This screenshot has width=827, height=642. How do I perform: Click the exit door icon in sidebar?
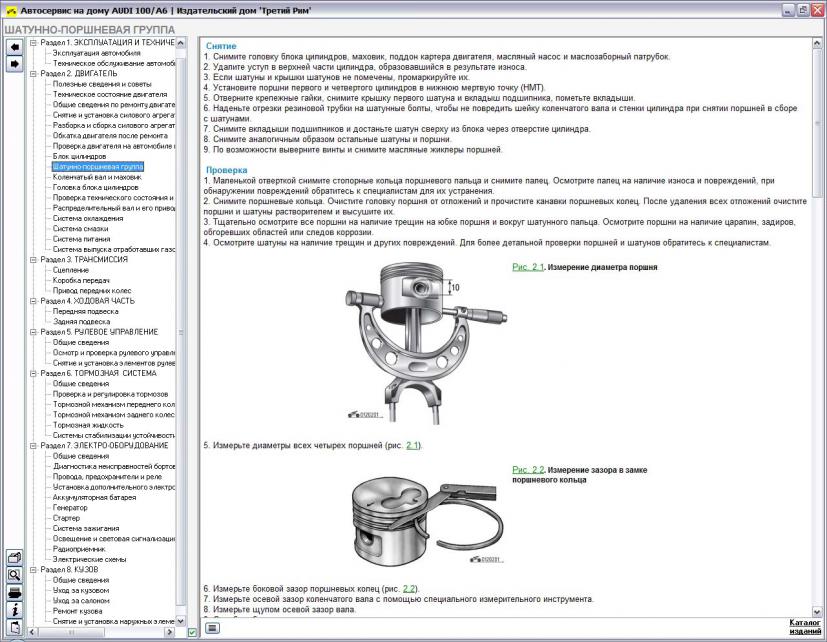[x=14, y=627]
